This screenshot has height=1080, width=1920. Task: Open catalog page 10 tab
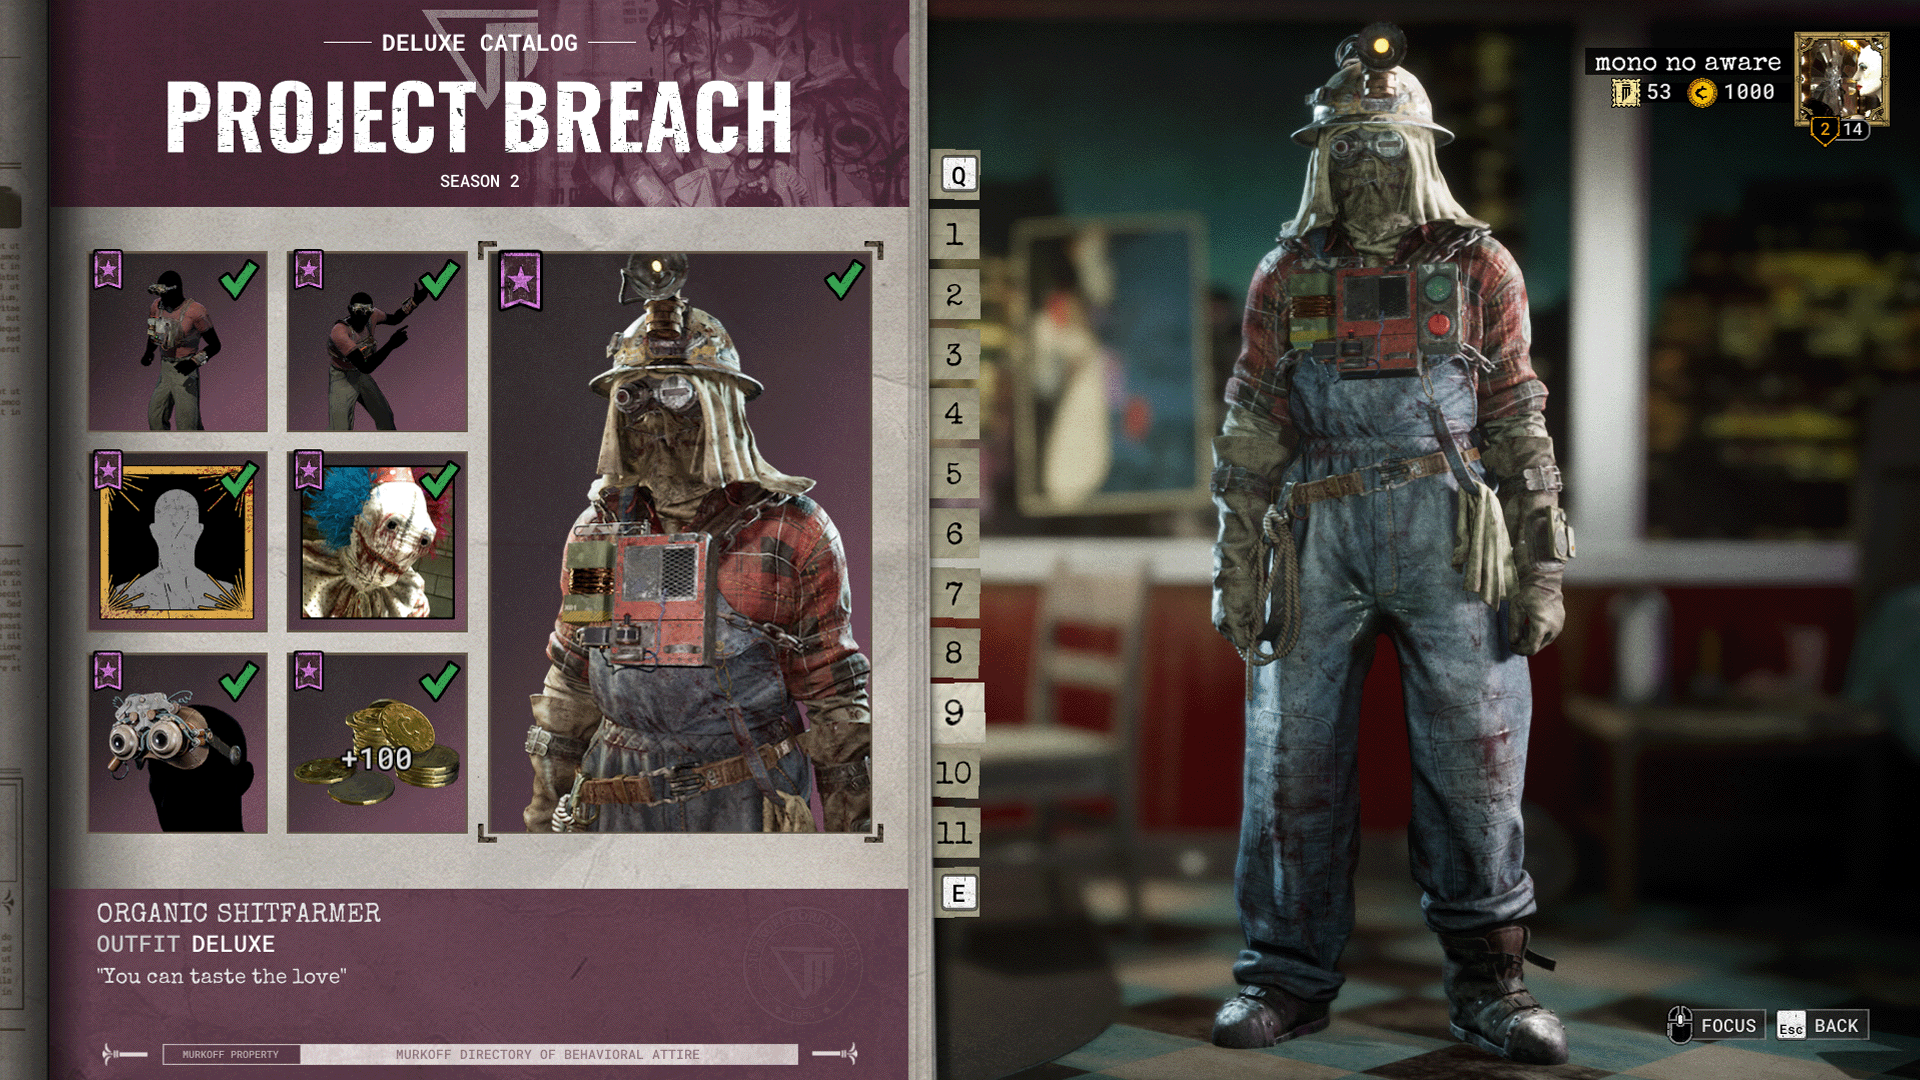pyautogui.click(x=955, y=773)
